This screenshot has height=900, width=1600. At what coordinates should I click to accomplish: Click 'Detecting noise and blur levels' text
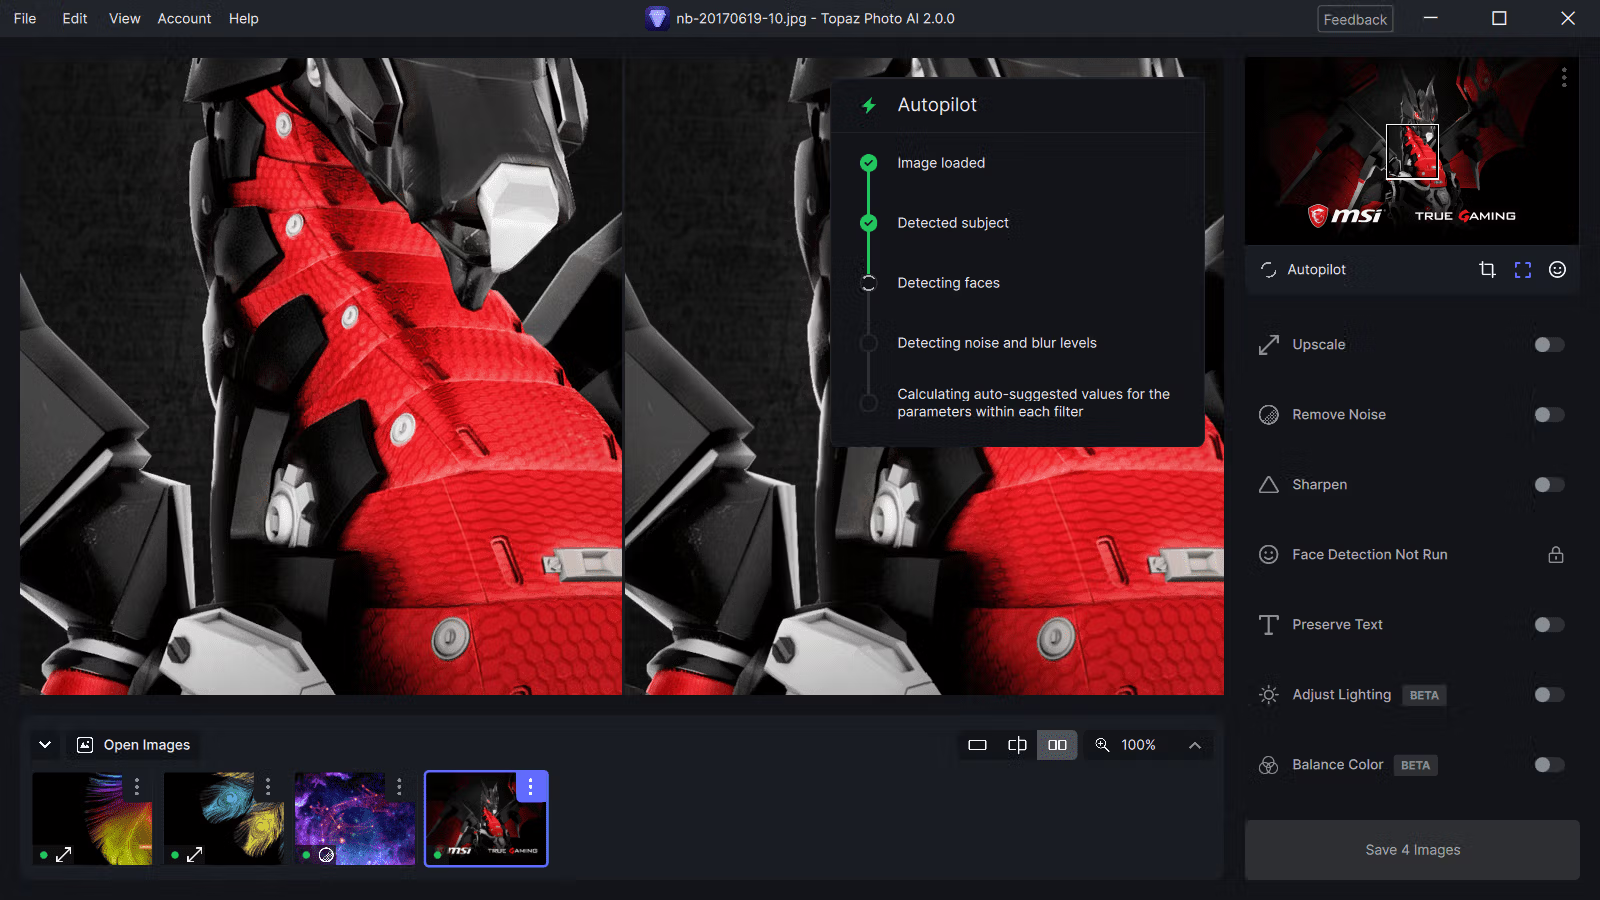(997, 343)
